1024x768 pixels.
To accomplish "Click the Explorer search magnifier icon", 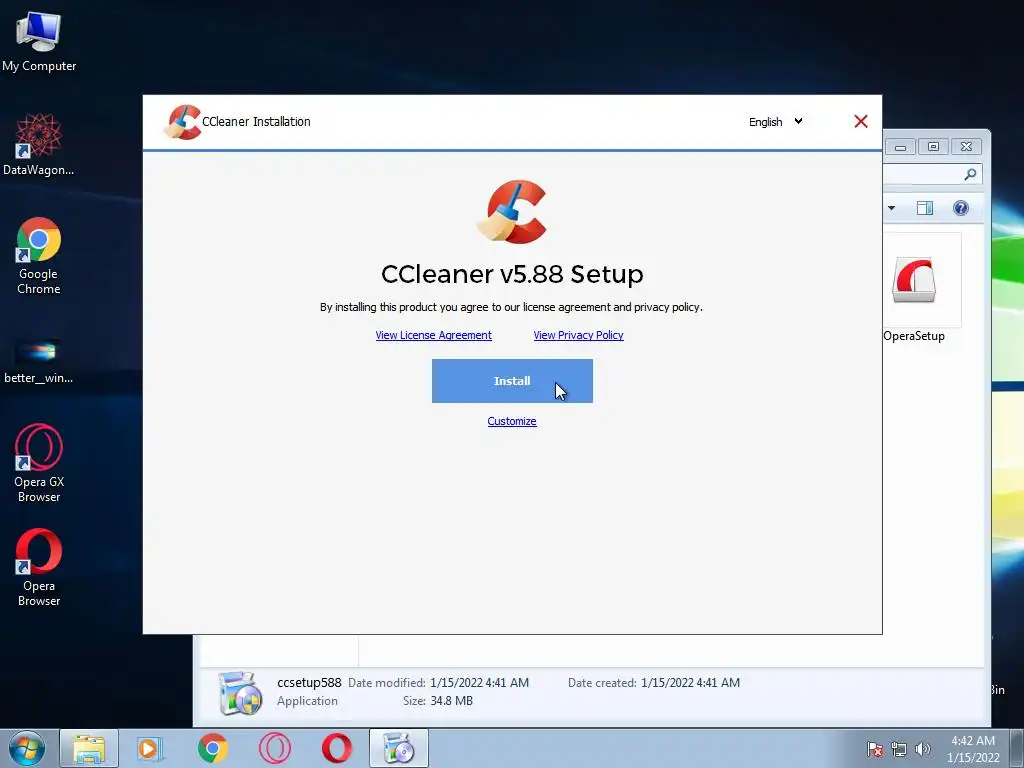I will coord(970,174).
